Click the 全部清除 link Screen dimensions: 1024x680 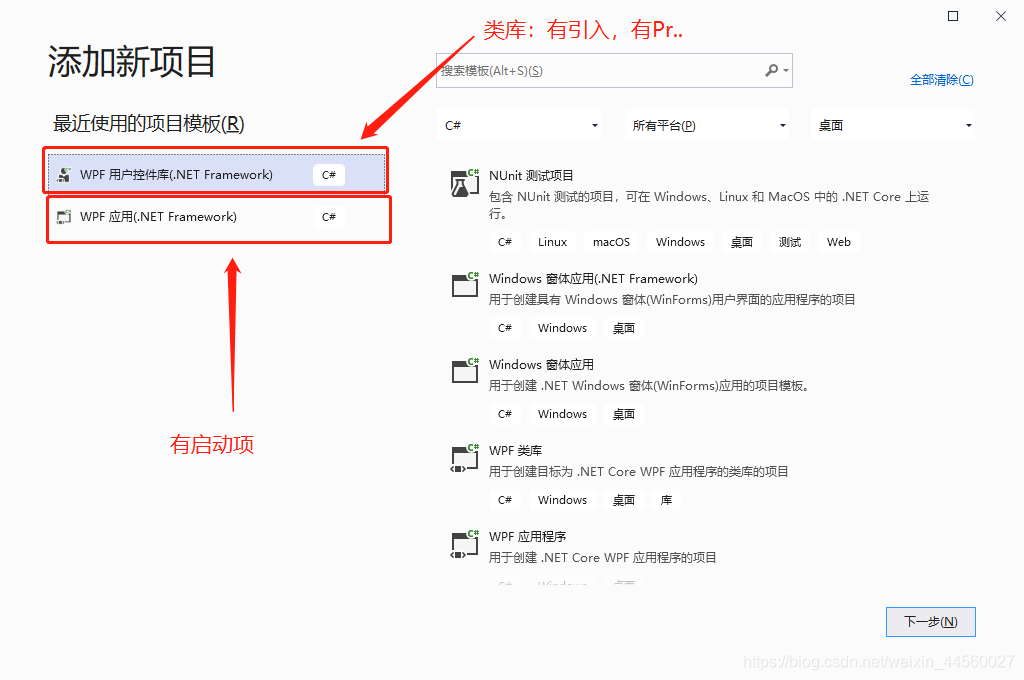942,80
